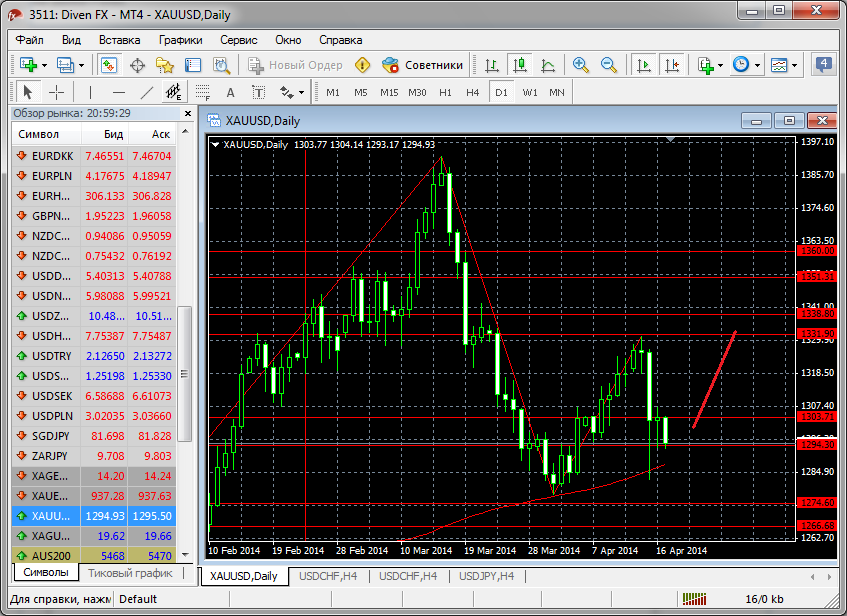Select the Text 'A' tool

[x=231, y=93]
